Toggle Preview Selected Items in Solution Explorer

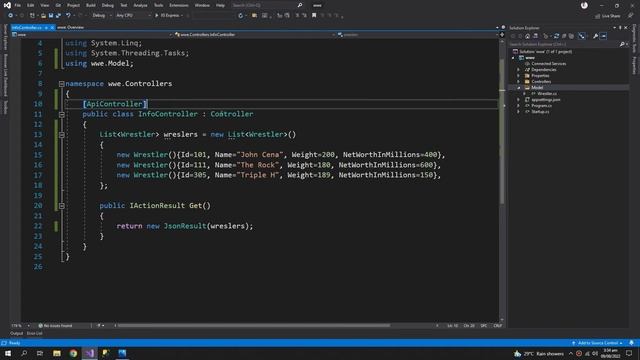coord(603,36)
